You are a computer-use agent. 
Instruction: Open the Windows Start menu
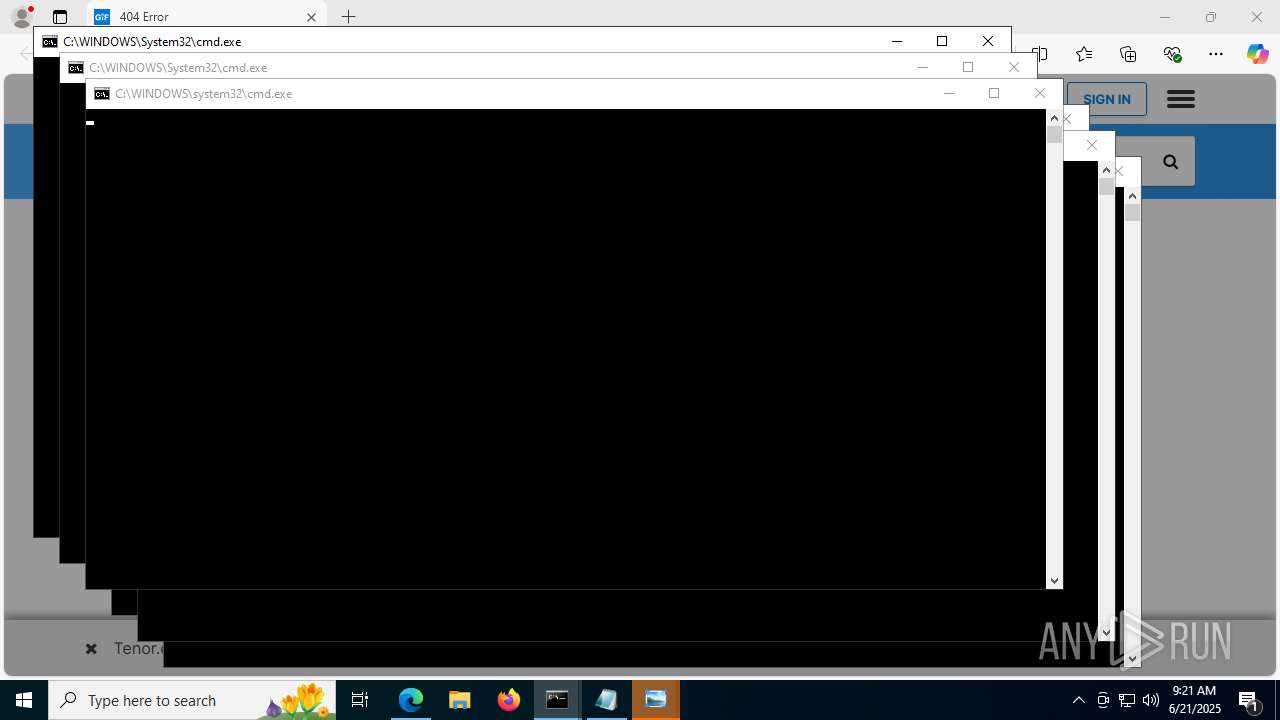[x=24, y=700]
